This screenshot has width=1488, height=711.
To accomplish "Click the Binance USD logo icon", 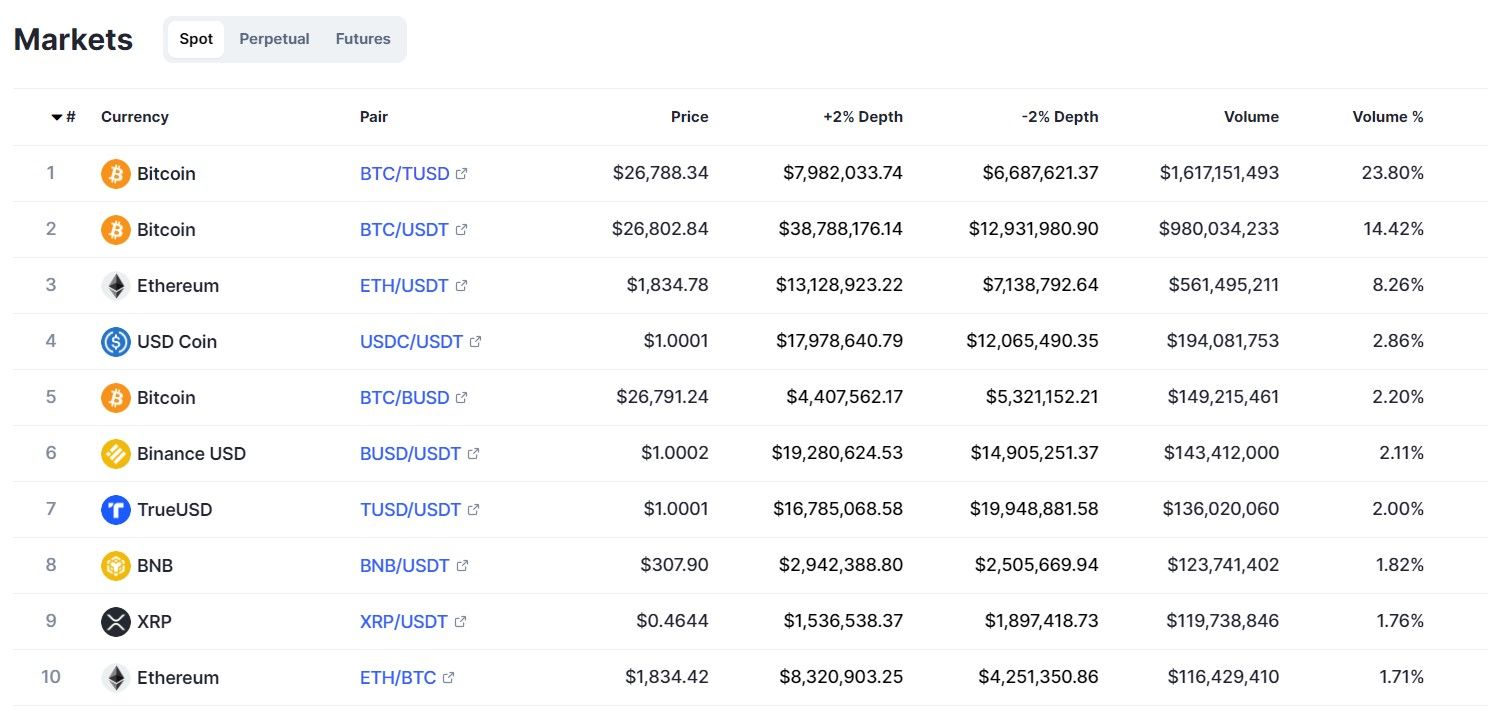I will click(116, 454).
